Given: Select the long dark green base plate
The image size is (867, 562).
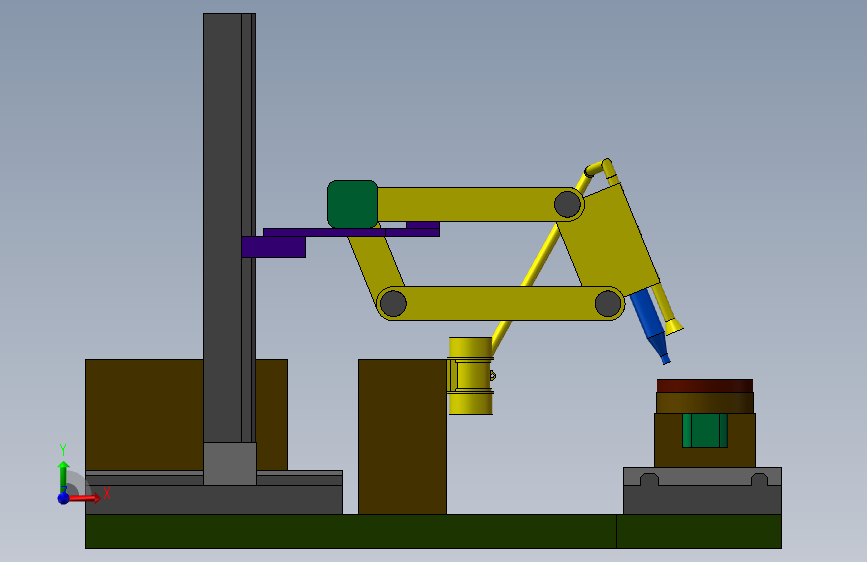Looking at the screenshot, I should [x=351, y=532].
